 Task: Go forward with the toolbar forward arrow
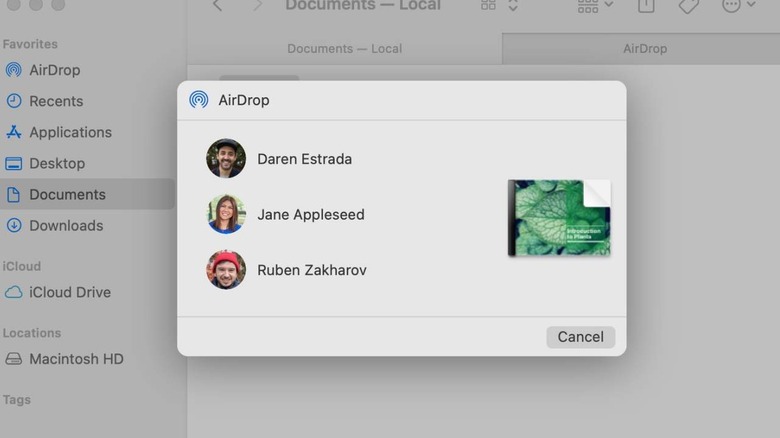(257, 5)
